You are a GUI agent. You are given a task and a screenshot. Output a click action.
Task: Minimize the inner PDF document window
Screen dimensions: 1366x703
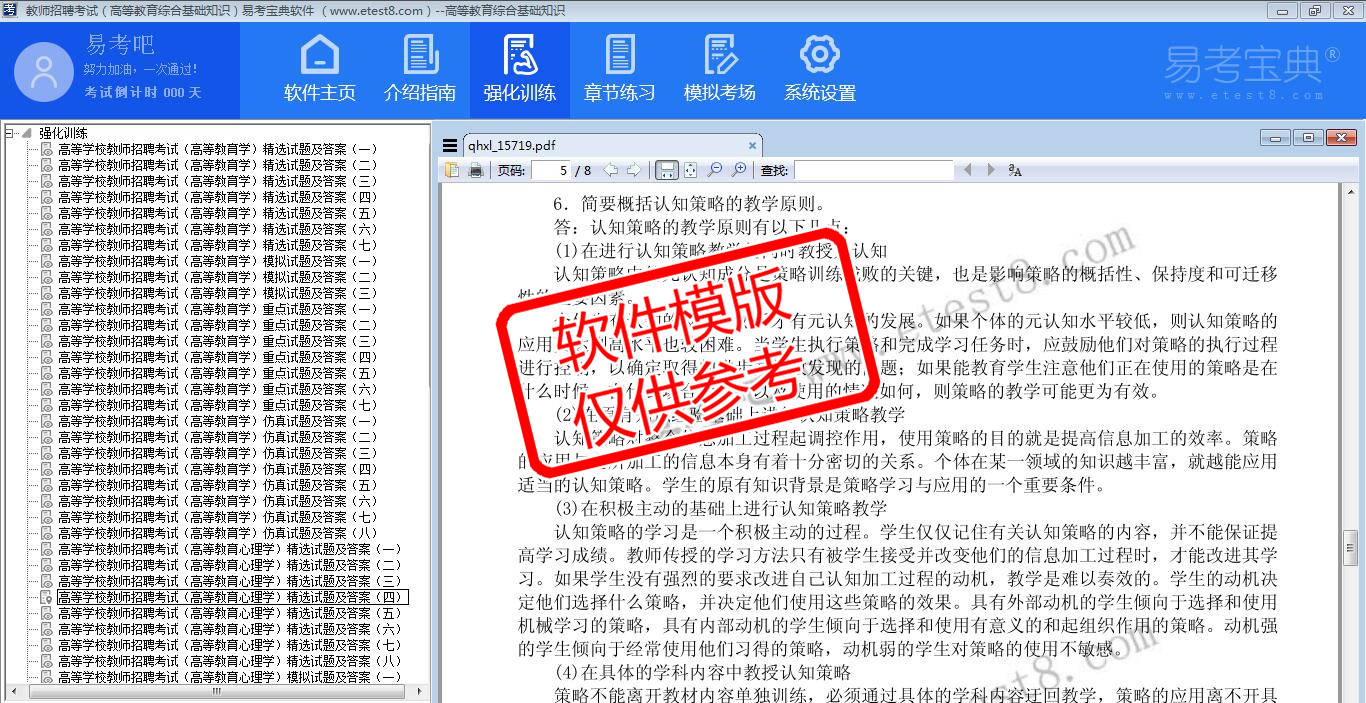click(1275, 138)
